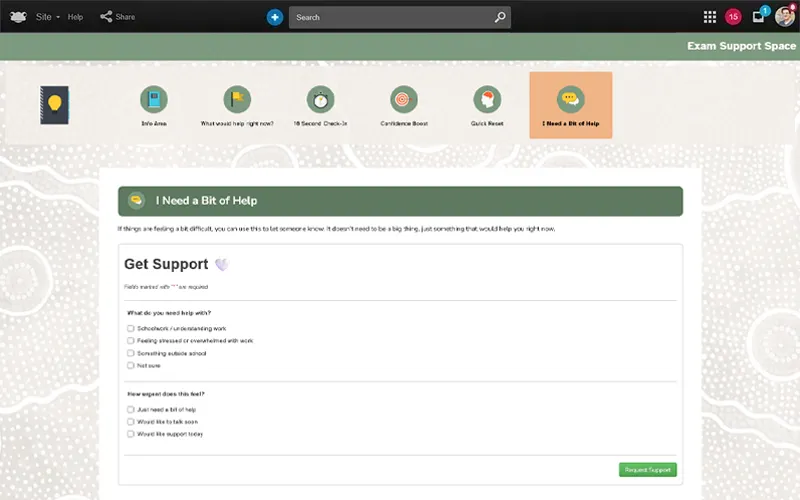Image resolution: width=800 pixels, height=500 pixels.
Task: Enable 'Would like support today' checkbox
Action: point(131,434)
